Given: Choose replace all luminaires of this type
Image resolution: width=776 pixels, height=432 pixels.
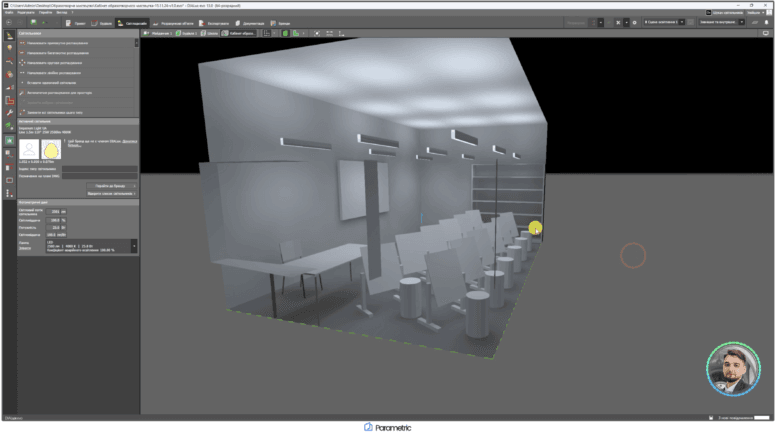Looking at the screenshot, I should click(76, 112).
